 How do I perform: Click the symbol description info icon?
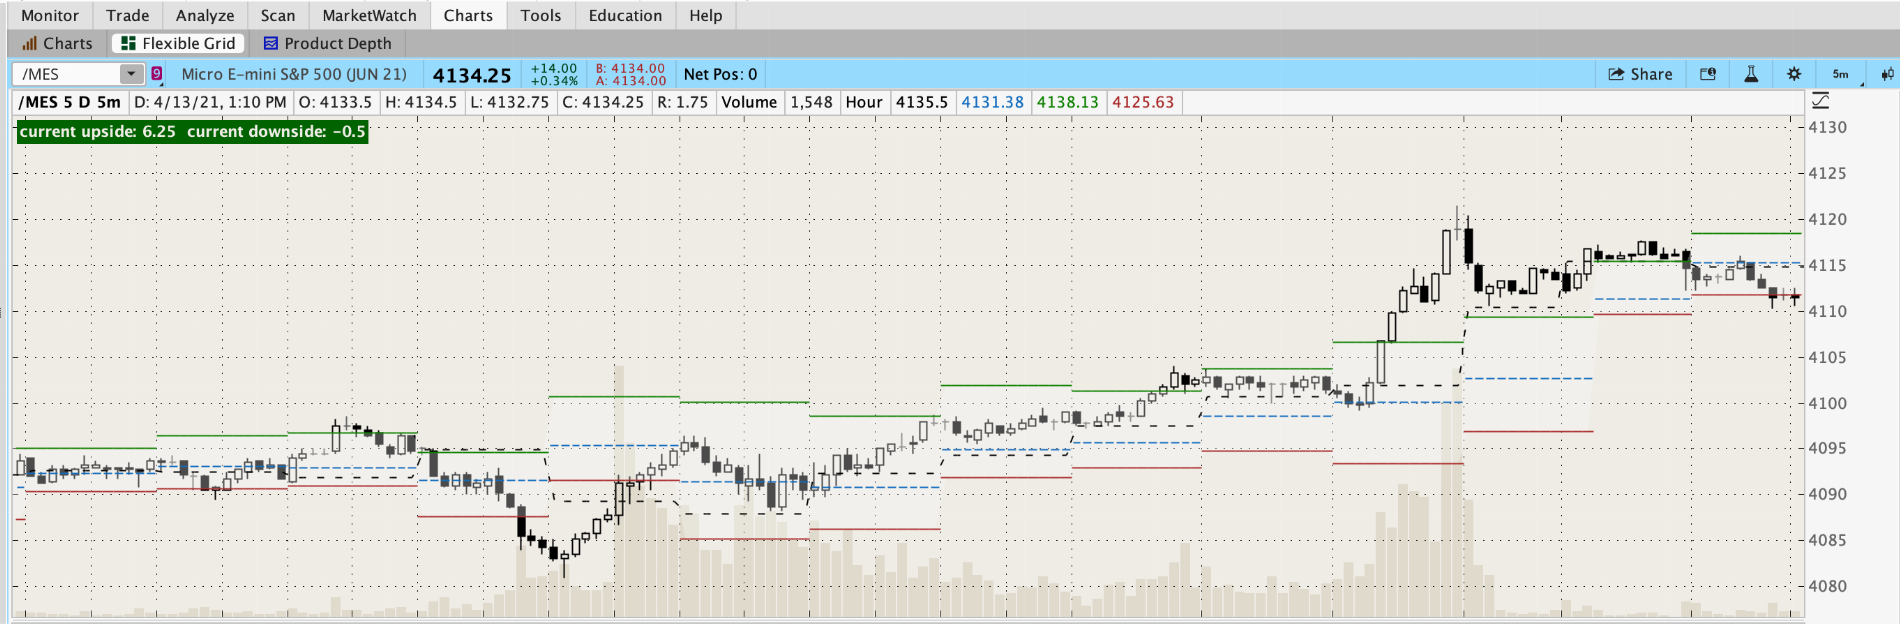[x=1708, y=74]
